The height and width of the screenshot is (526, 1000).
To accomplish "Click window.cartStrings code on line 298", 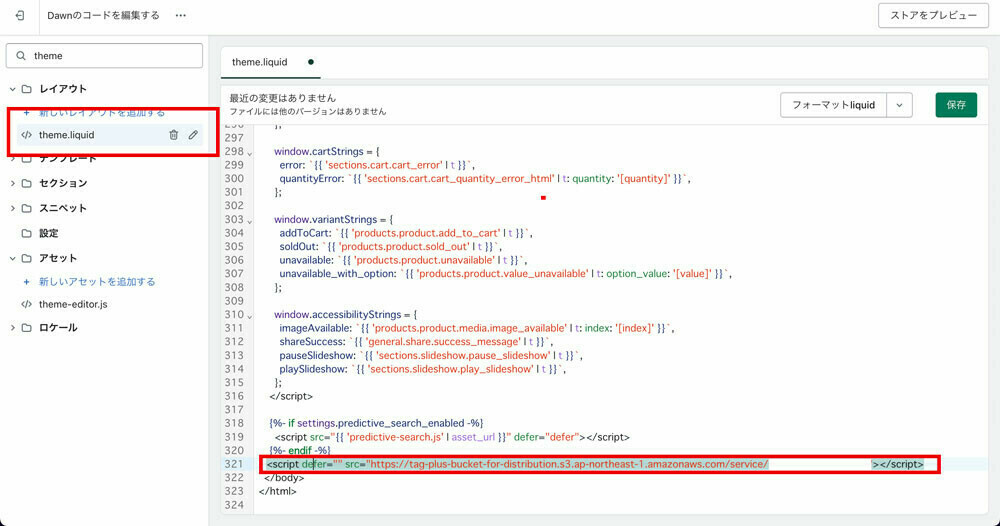I will [x=327, y=152].
